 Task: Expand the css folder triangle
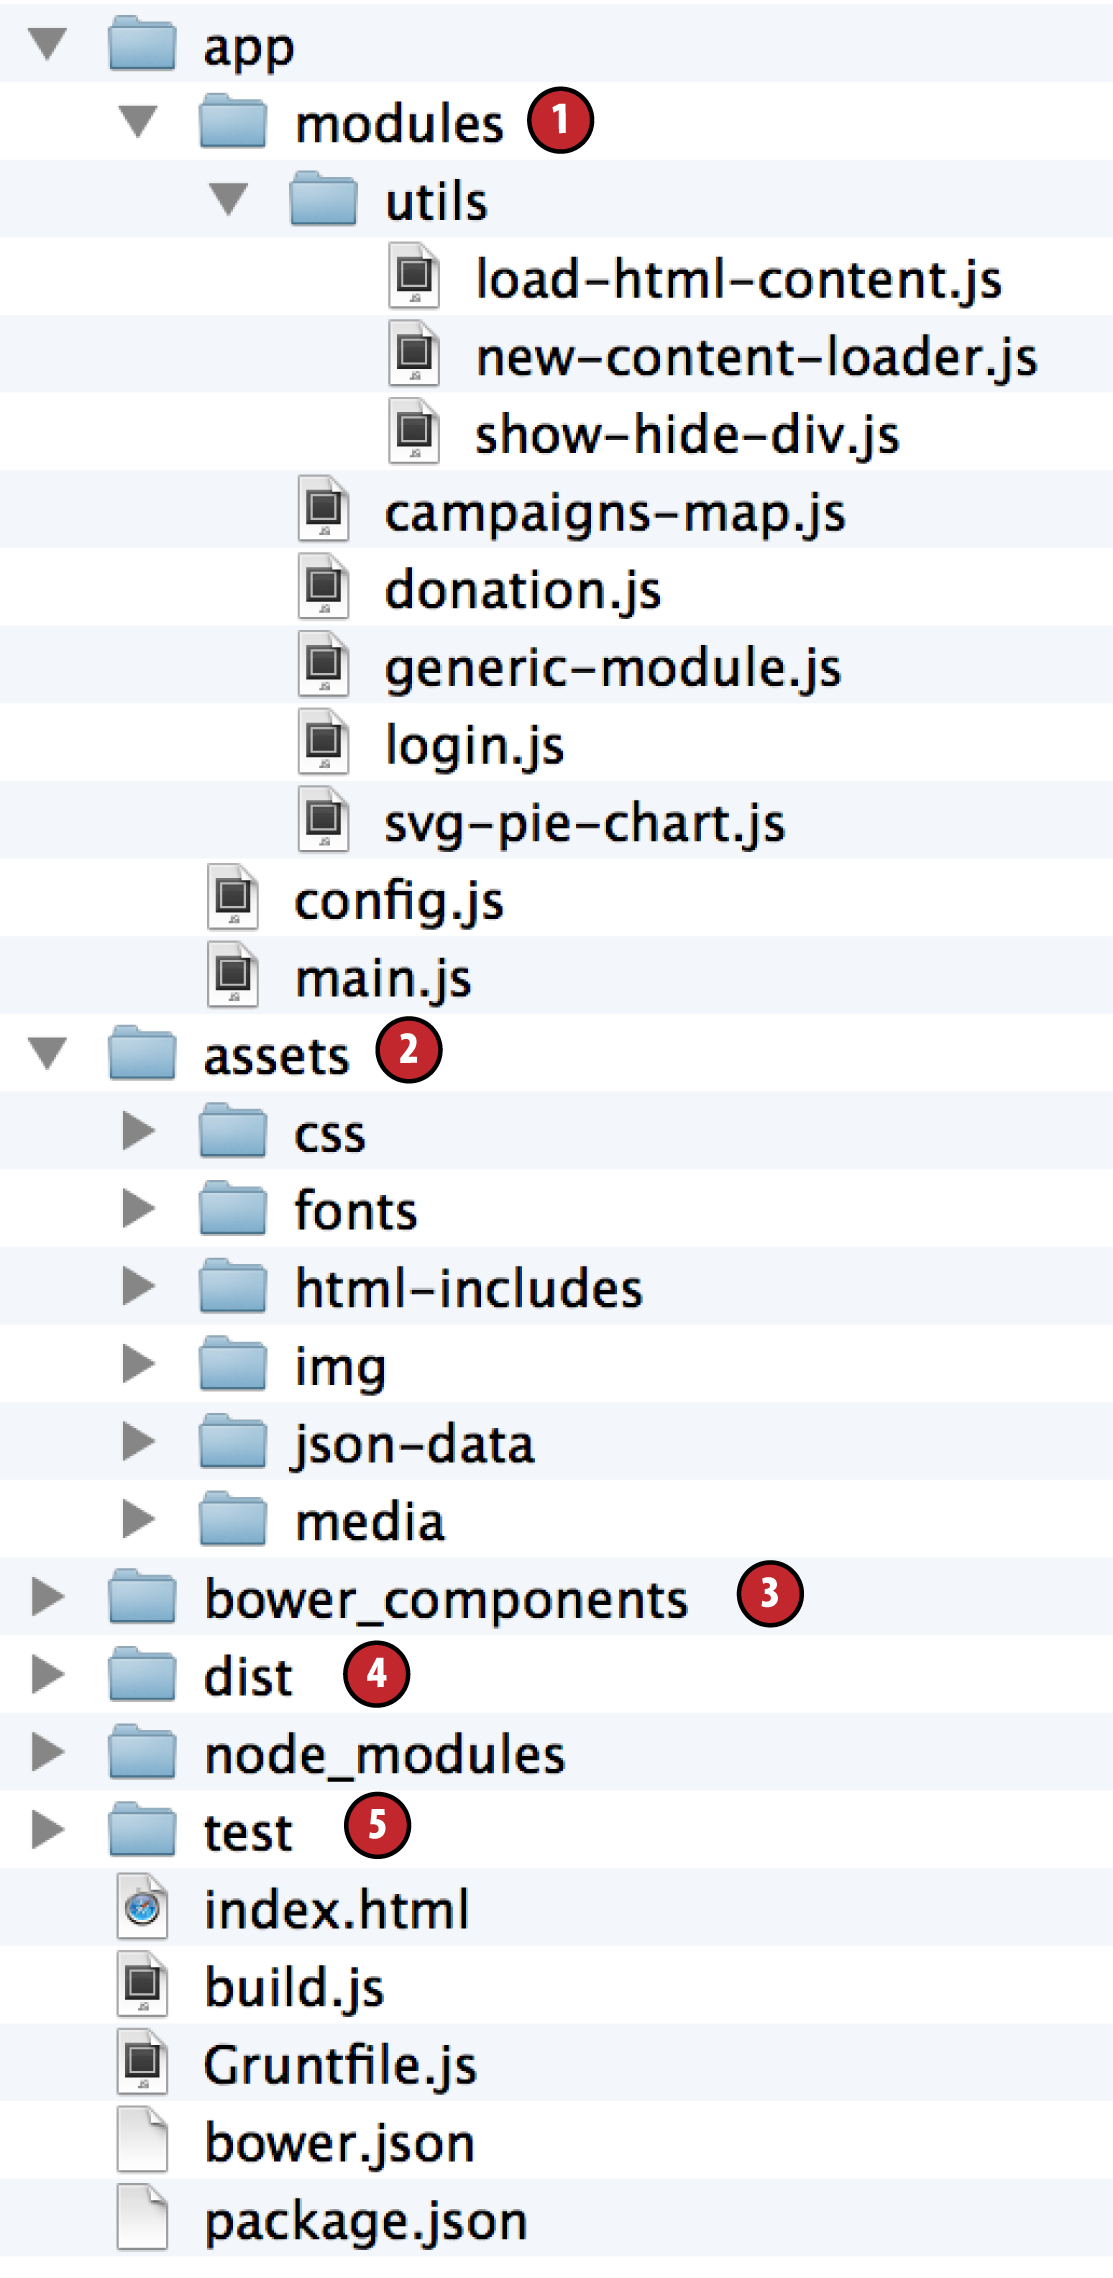click(138, 1131)
